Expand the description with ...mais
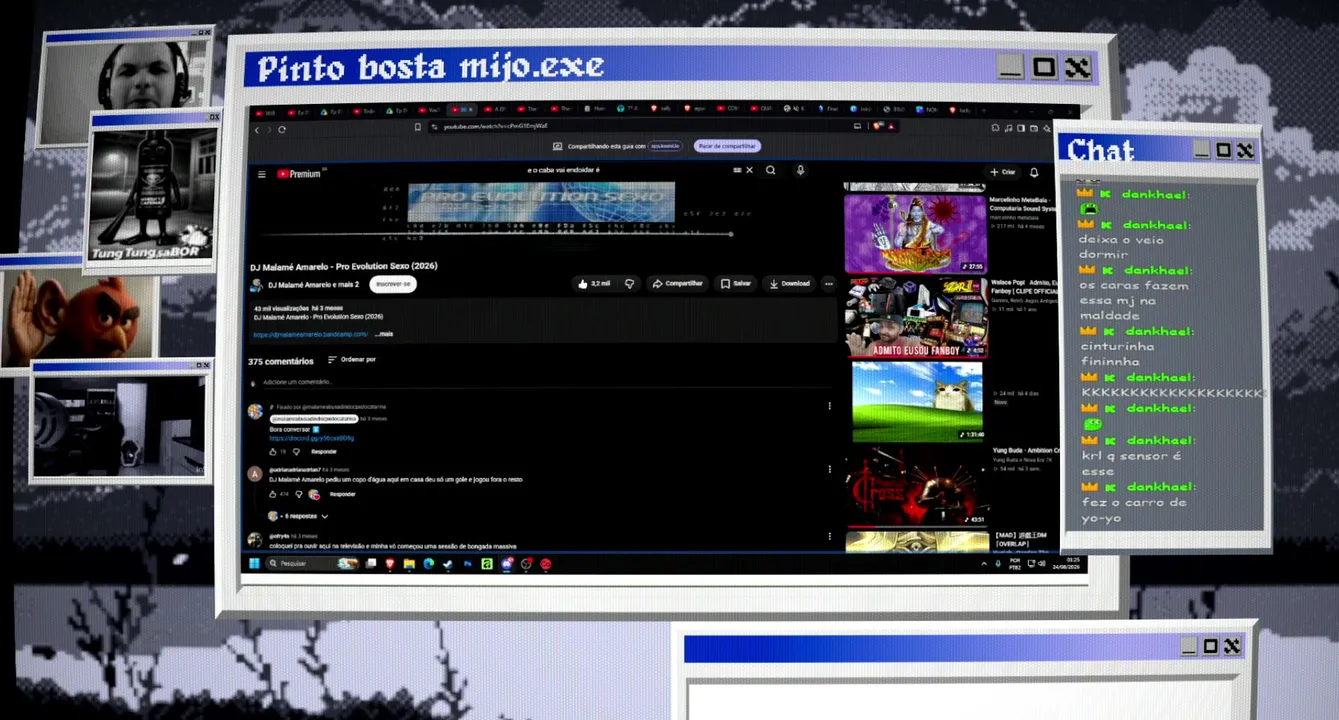The width and height of the screenshot is (1339, 720). click(384, 334)
